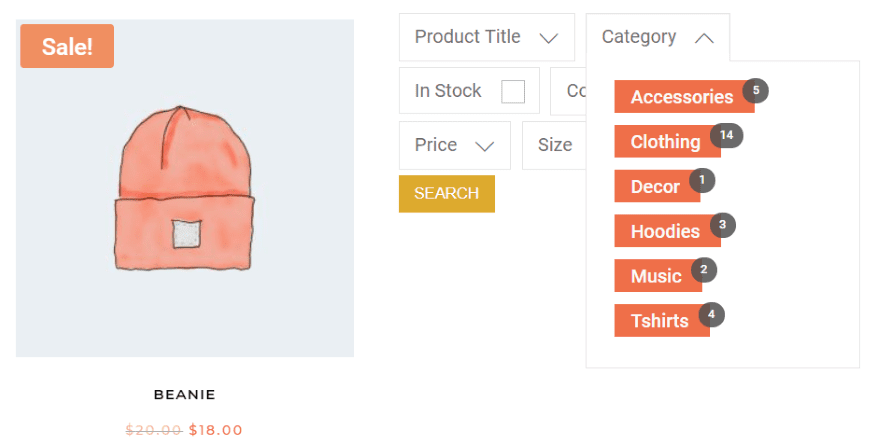Image resolution: width=880 pixels, height=447 pixels.
Task: Choose the Hoodies category option
Action: click(x=665, y=231)
